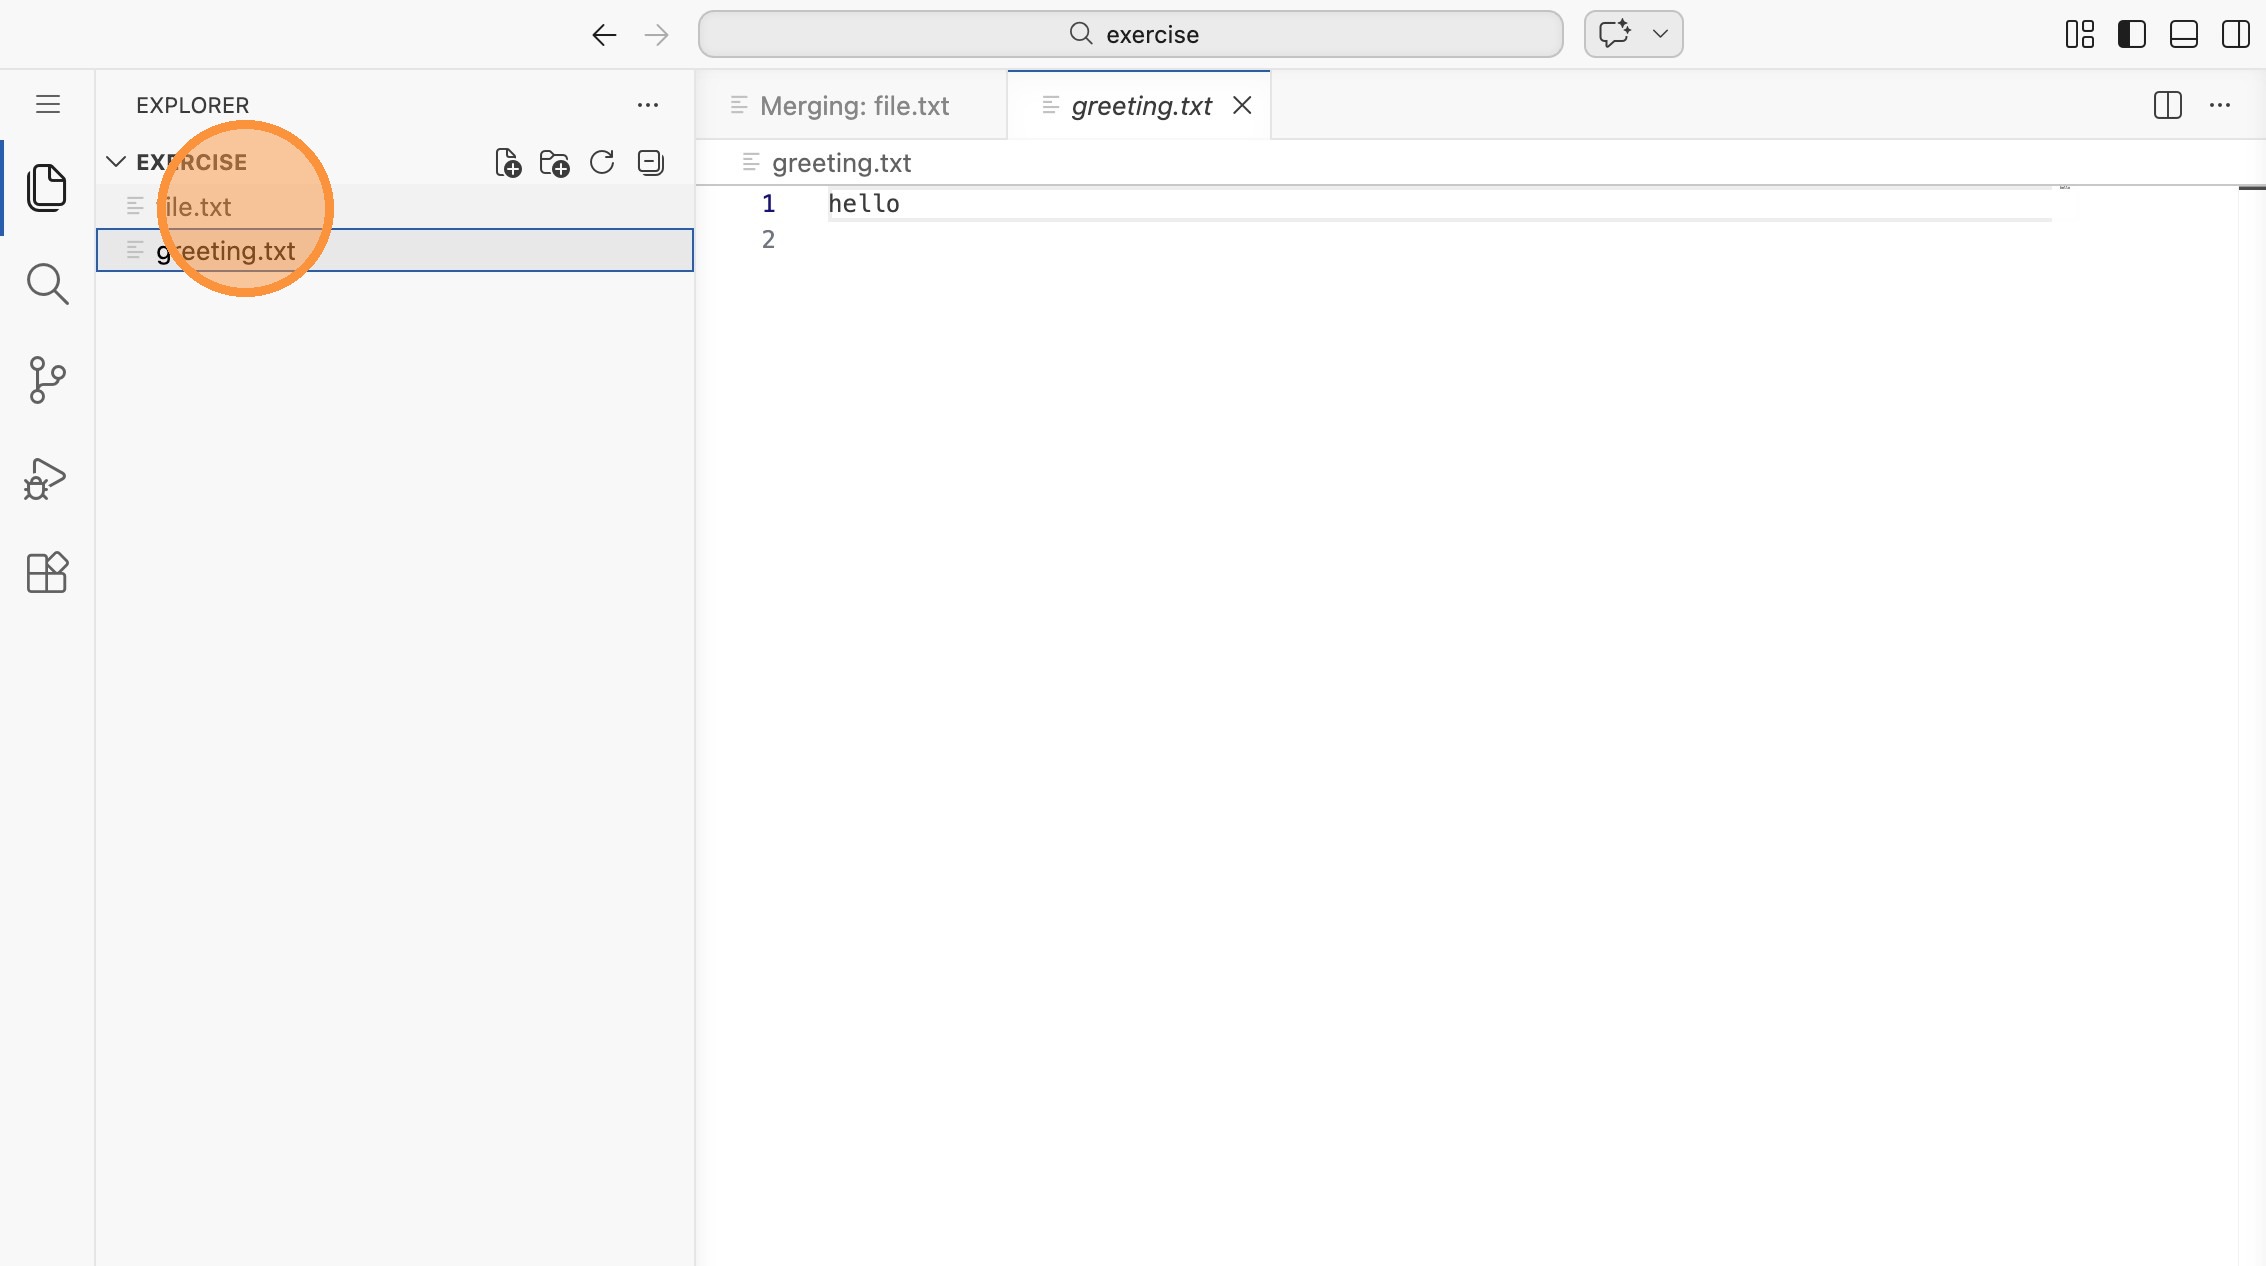Open file.txt in the Explorer tree
Screen dimensions: 2266x1266
point(197,207)
